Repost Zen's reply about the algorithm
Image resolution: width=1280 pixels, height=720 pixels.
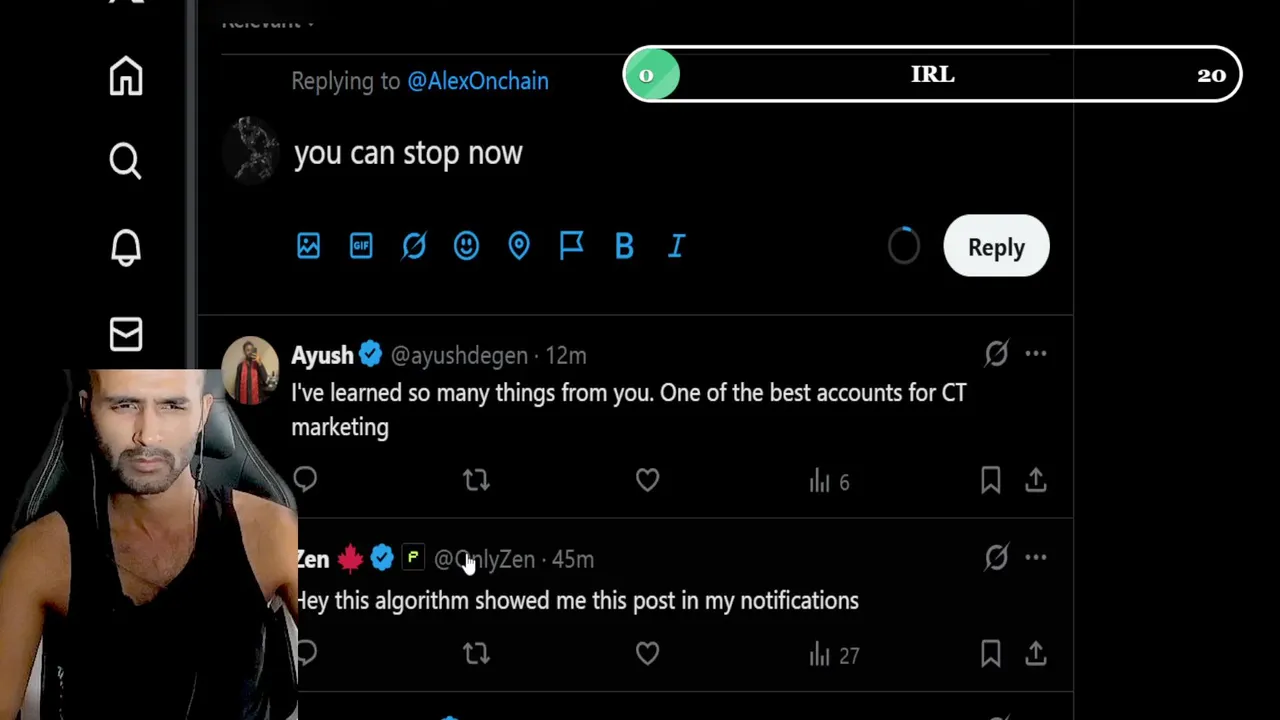pyautogui.click(x=476, y=654)
